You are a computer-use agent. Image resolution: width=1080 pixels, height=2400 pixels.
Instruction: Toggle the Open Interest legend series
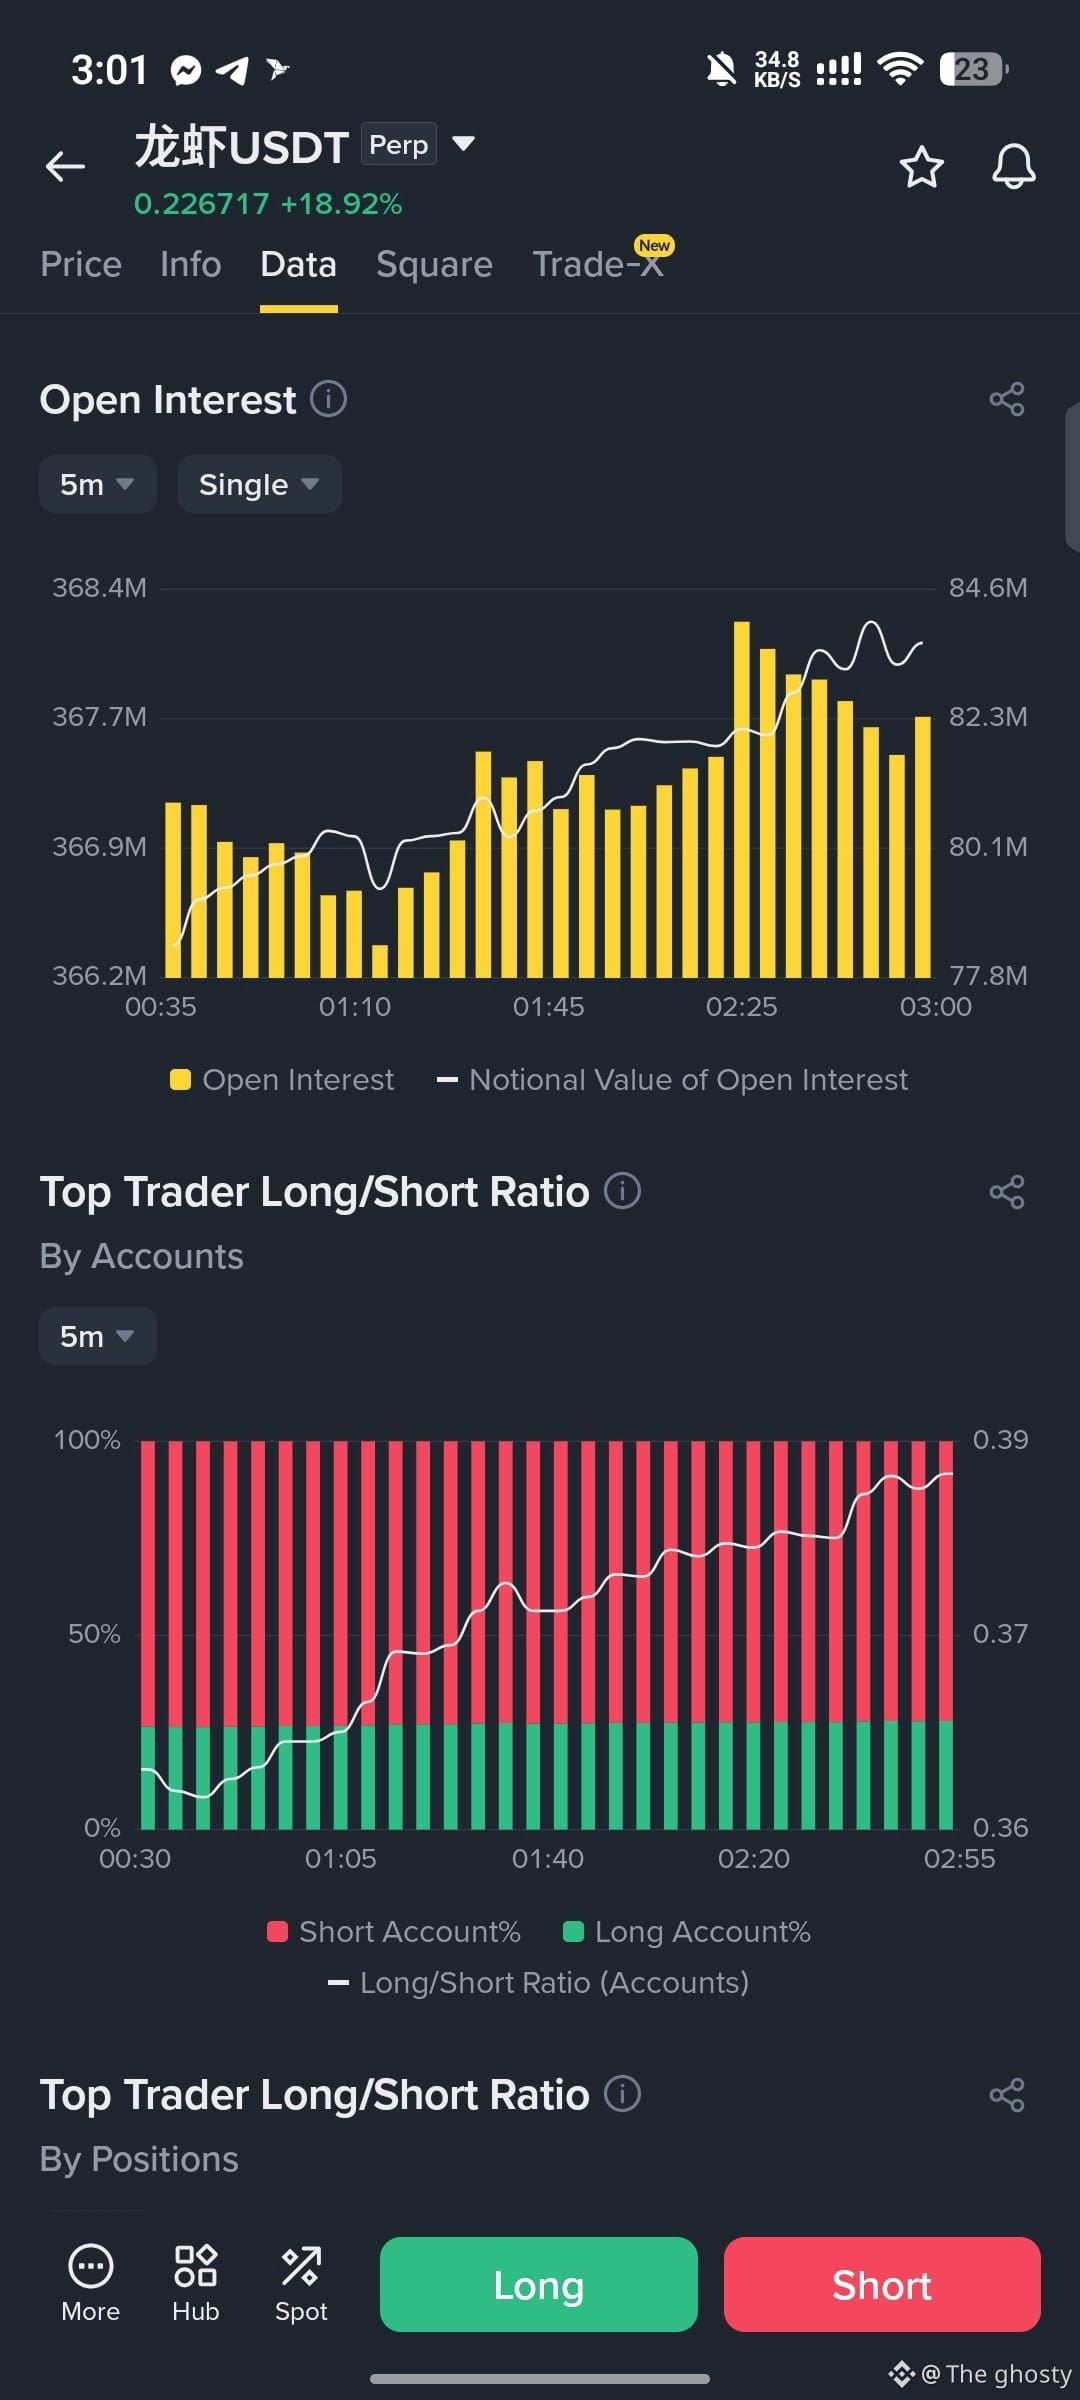(x=282, y=1080)
